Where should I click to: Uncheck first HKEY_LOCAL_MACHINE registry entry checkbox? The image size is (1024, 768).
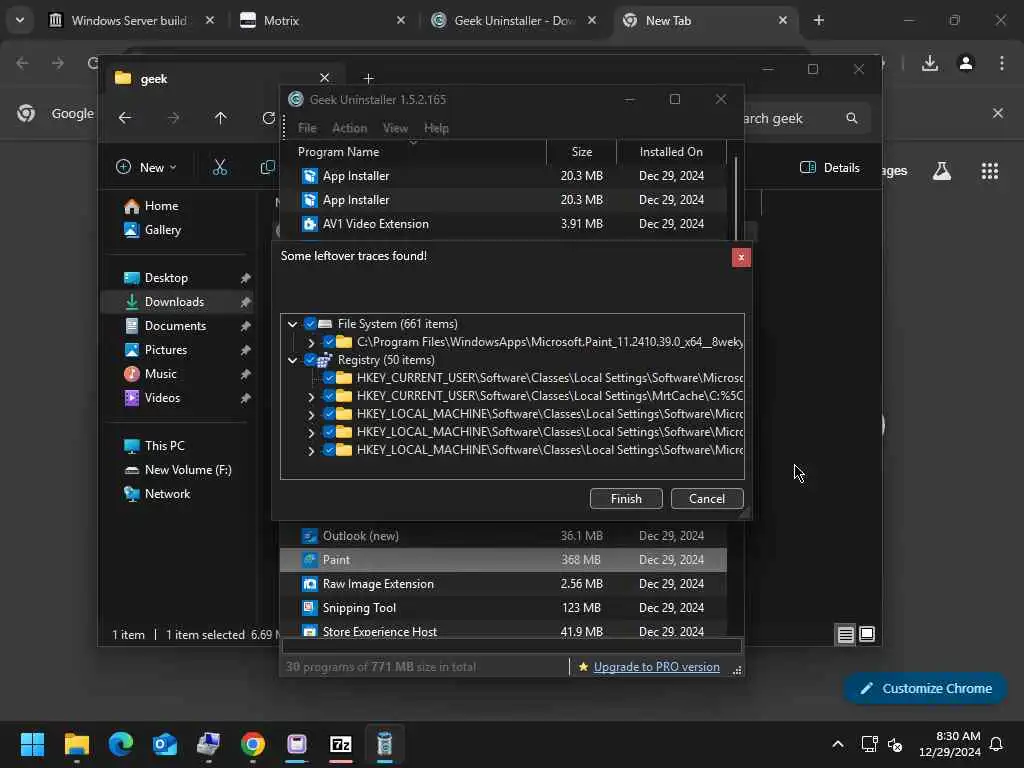[x=328, y=413]
